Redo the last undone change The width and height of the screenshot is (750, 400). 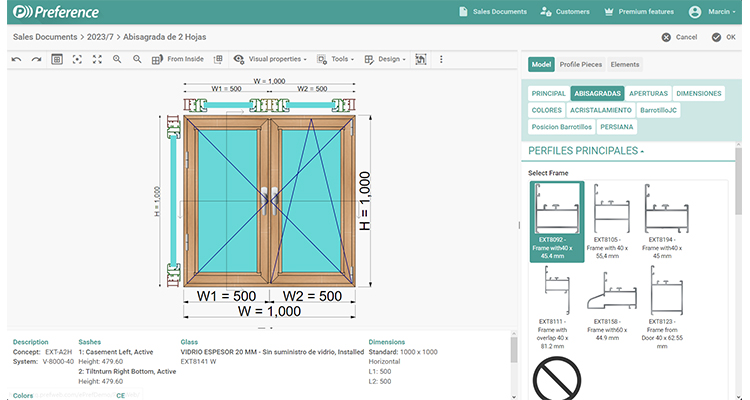coord(36,59)
